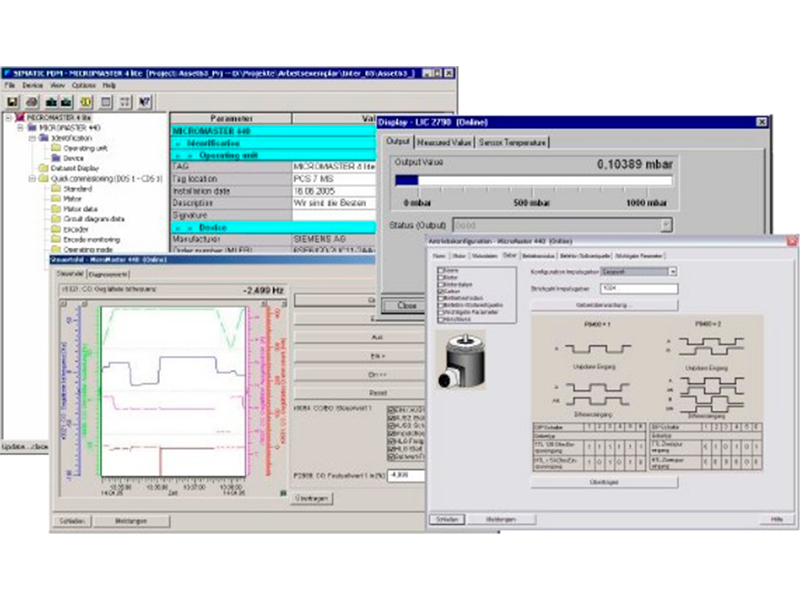Switch to the Measured Value tab
Image resolution: width=800 pixels, height=600 pixels.
click(444, 142)
